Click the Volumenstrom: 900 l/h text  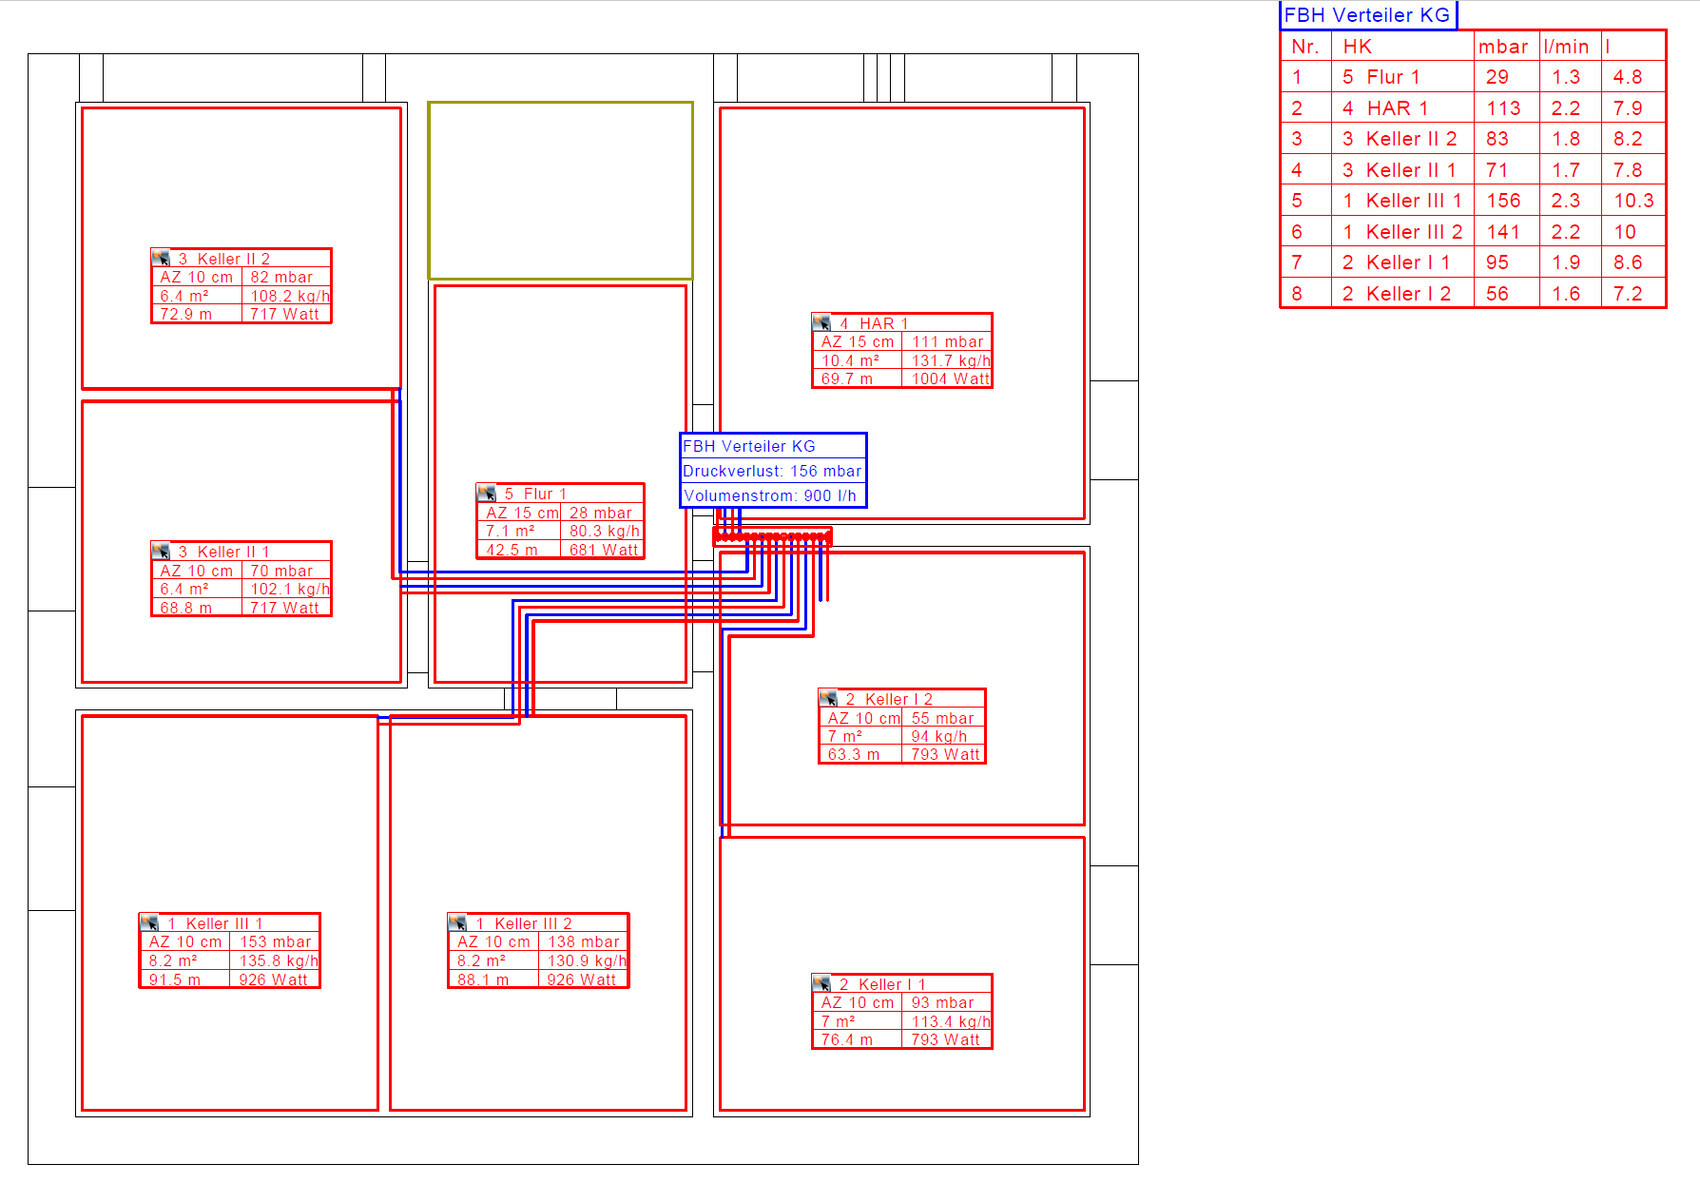[770, 496]
